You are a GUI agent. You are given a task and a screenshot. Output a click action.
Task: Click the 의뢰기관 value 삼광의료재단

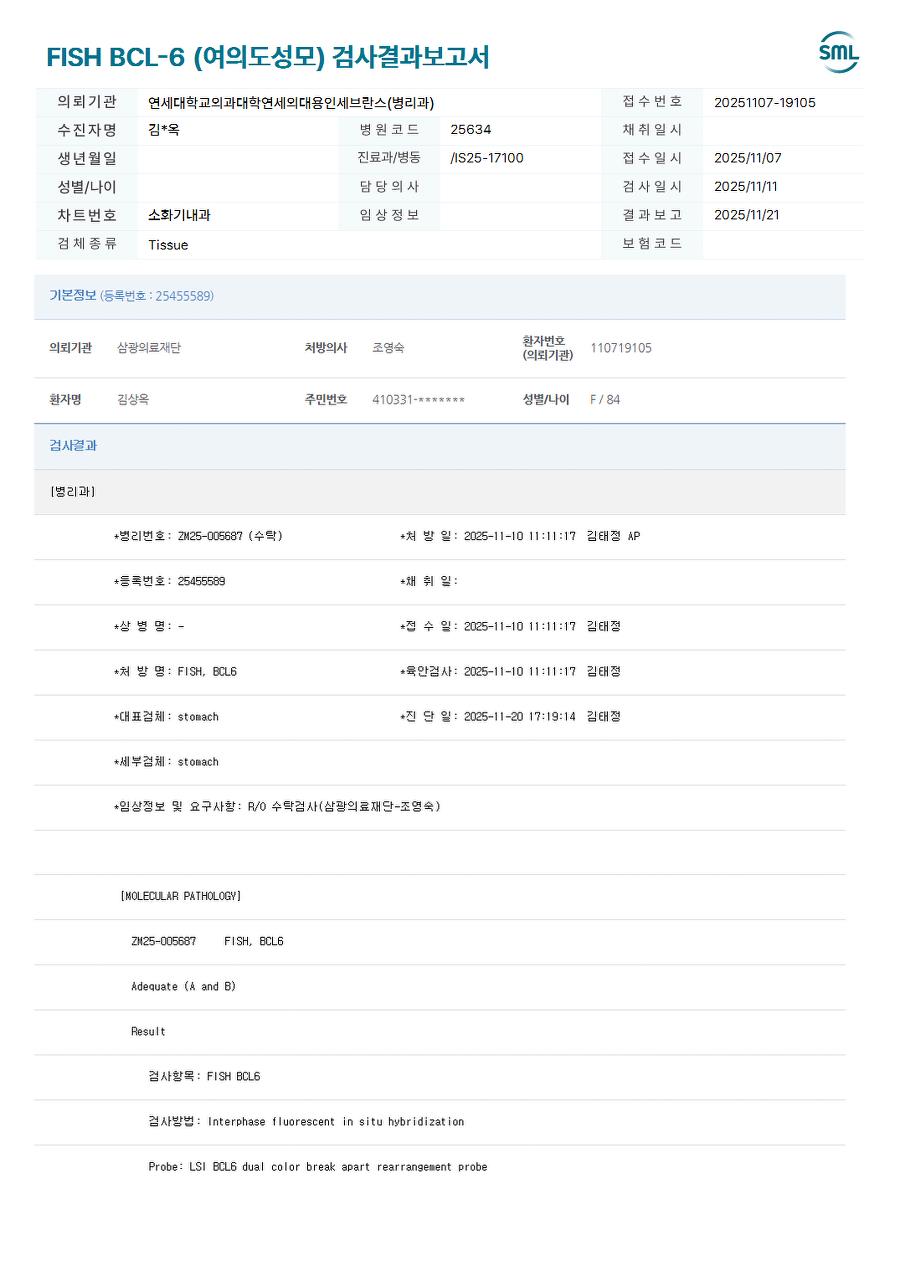(149, 348)
